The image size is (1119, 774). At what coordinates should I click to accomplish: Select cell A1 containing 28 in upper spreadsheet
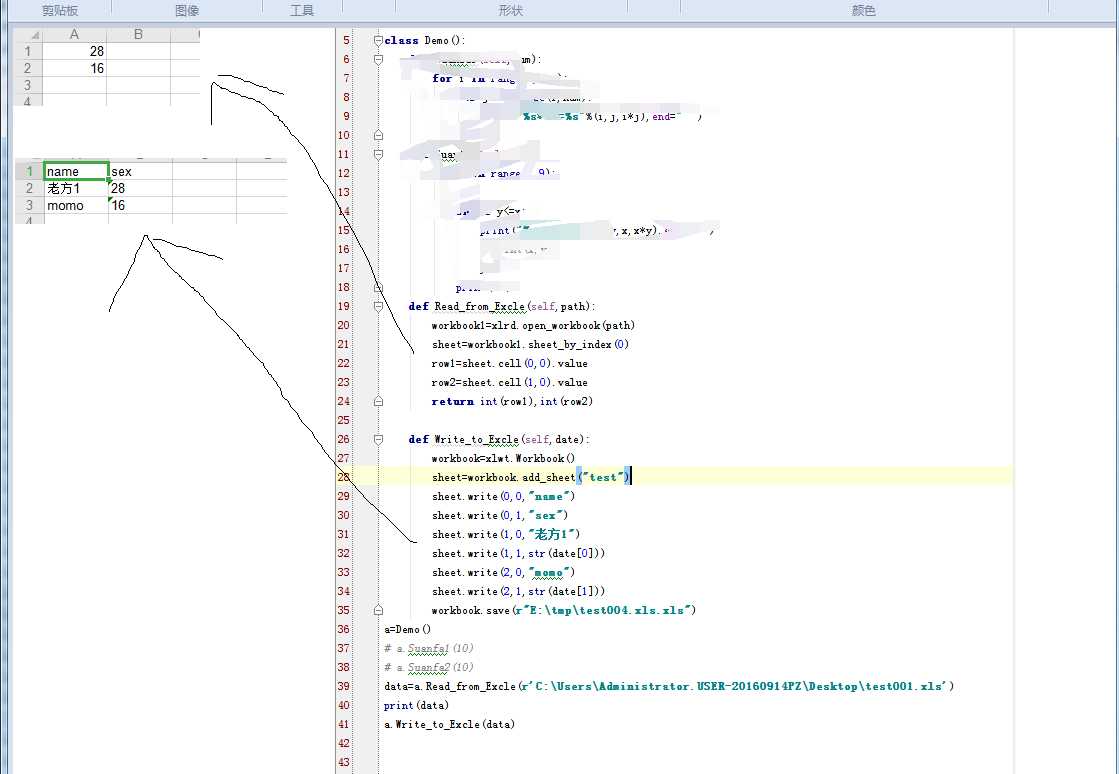point(74,51)
